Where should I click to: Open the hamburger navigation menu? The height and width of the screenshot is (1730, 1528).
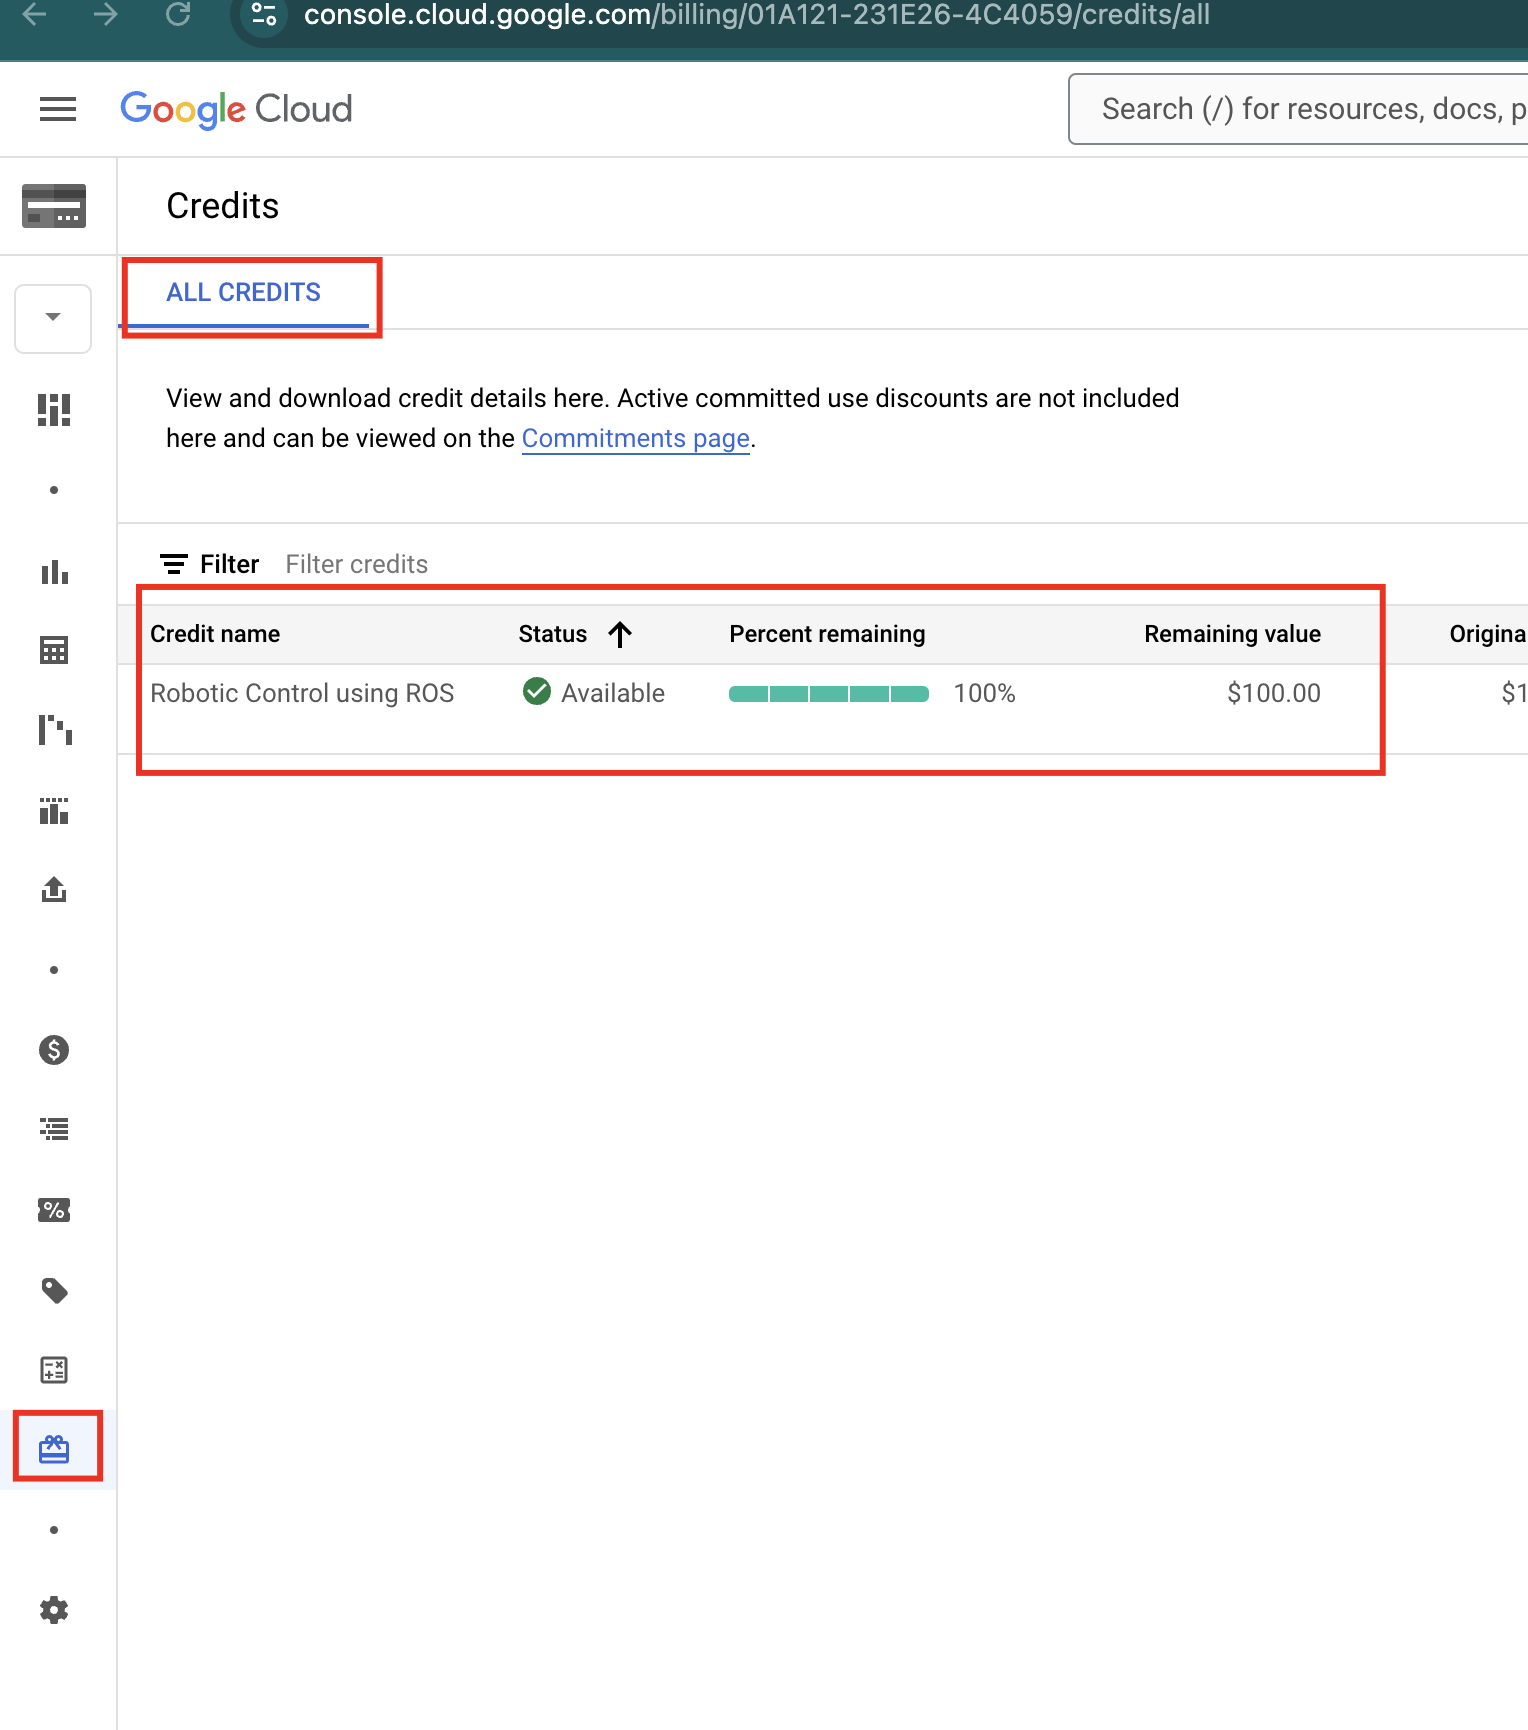[58, 109]
